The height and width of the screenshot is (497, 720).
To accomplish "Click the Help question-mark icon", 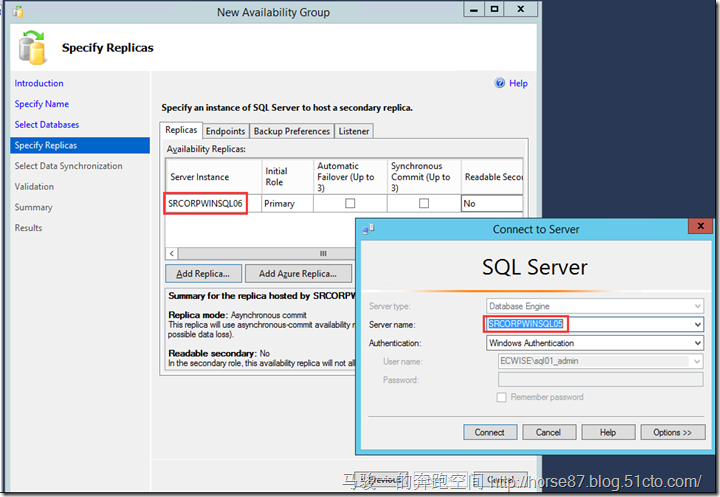I will [x=500, y=83].
